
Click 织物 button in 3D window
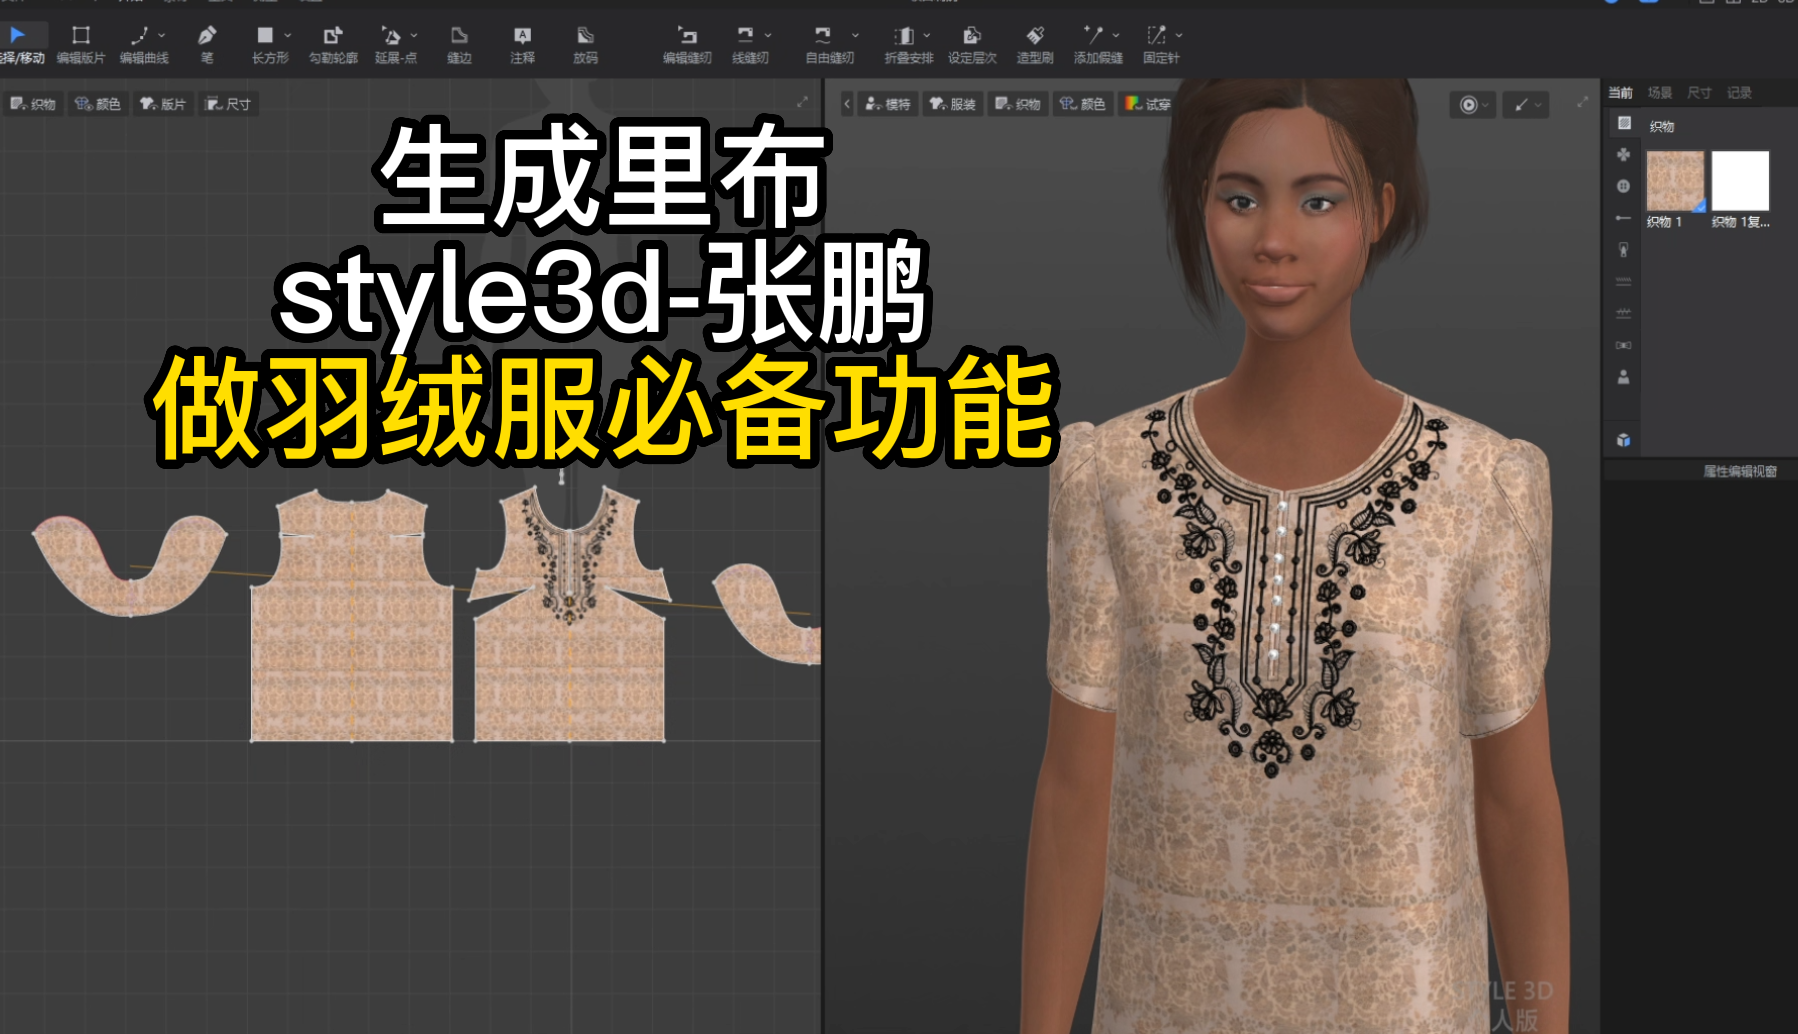[1018, 104]
